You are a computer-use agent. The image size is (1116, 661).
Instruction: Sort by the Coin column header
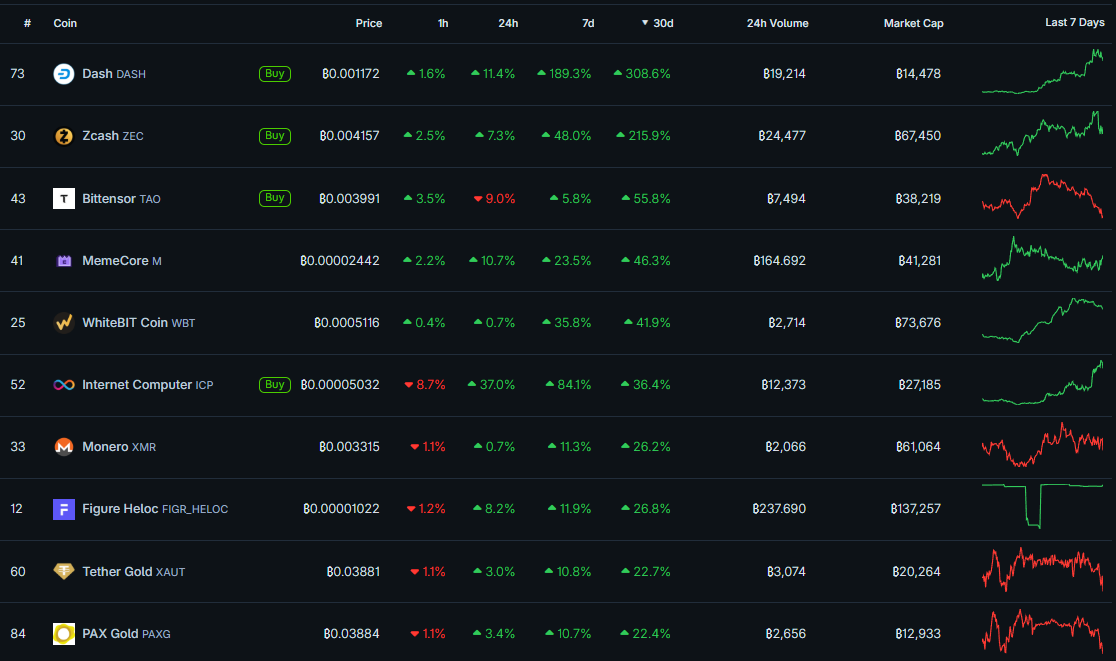pos(65,23)
